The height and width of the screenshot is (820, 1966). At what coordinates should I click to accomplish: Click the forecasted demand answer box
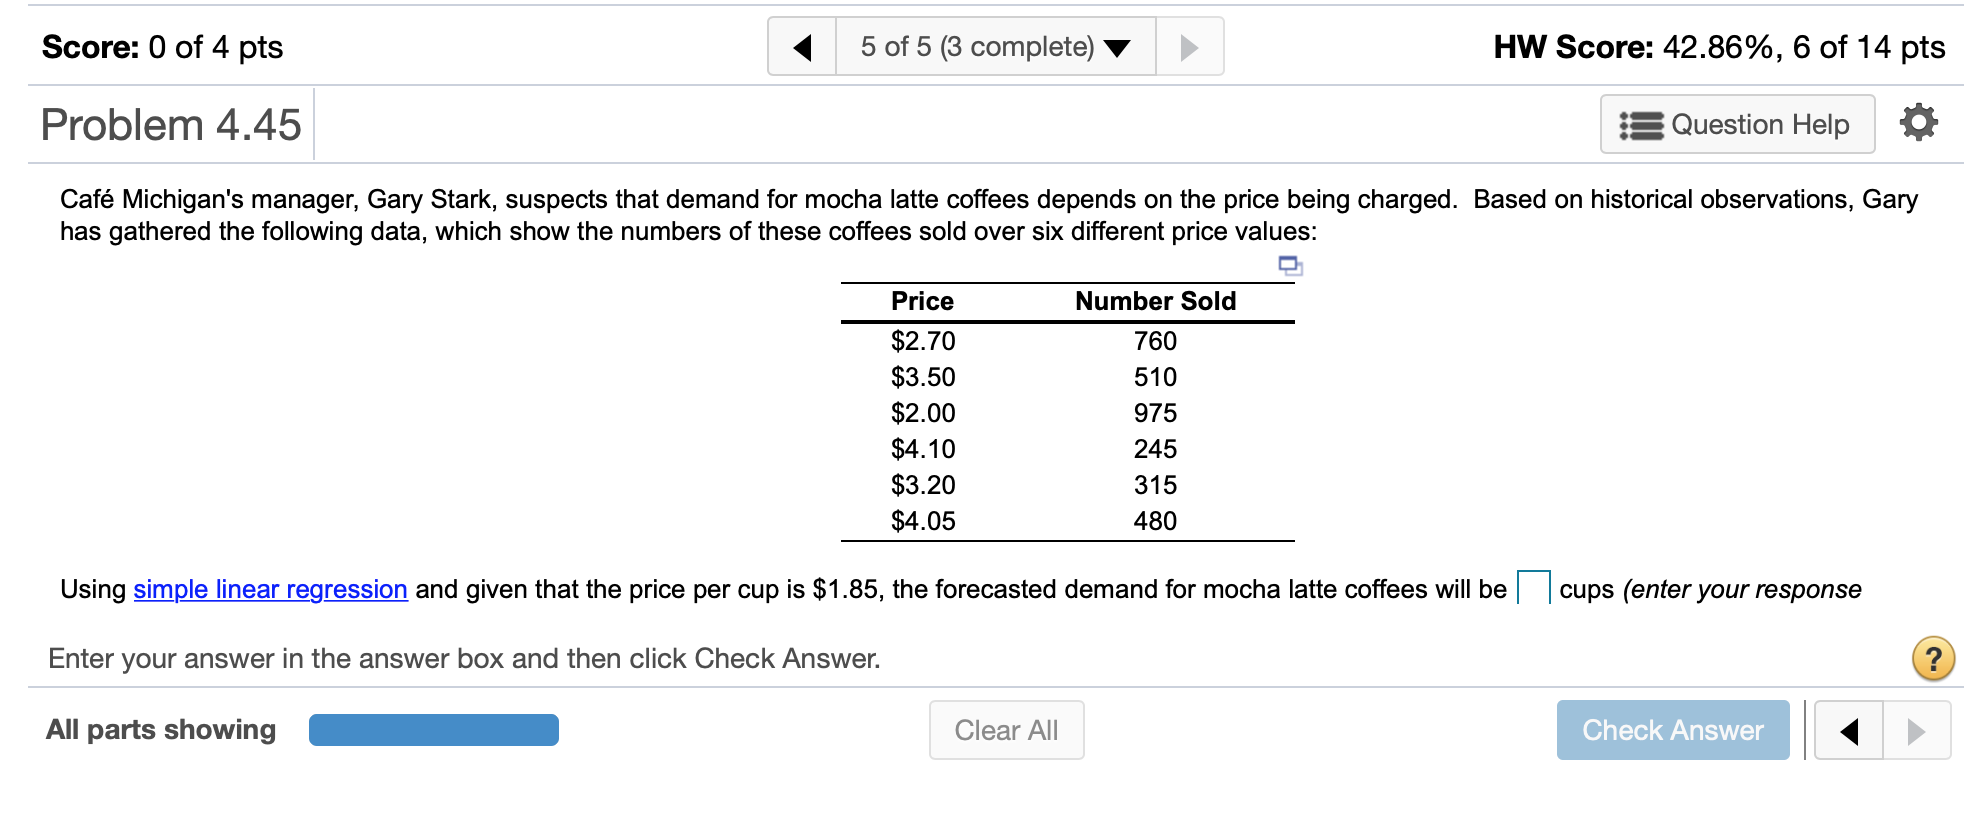1533,588
